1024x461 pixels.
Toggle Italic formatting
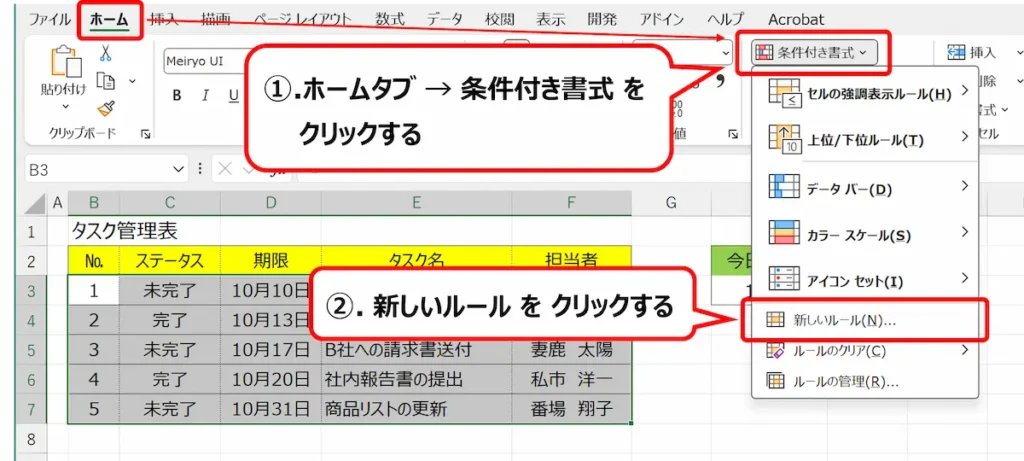(205, 96)
